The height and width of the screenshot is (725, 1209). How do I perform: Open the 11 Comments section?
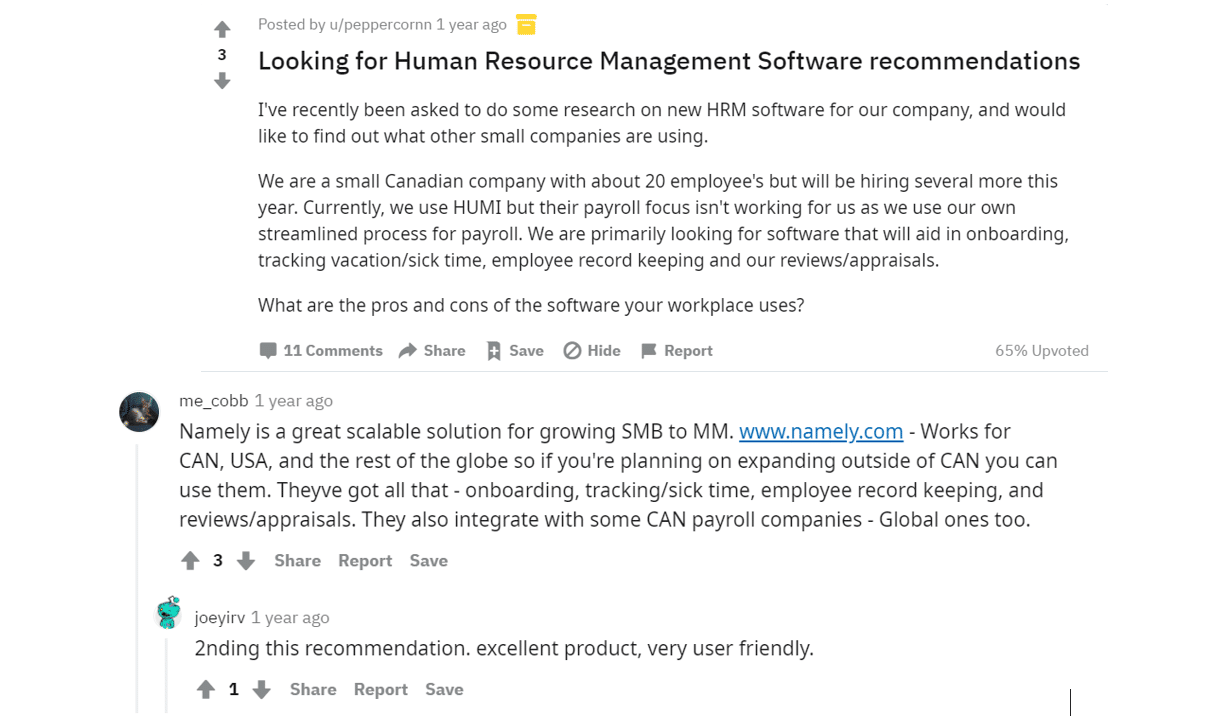[x=321, y=350]
